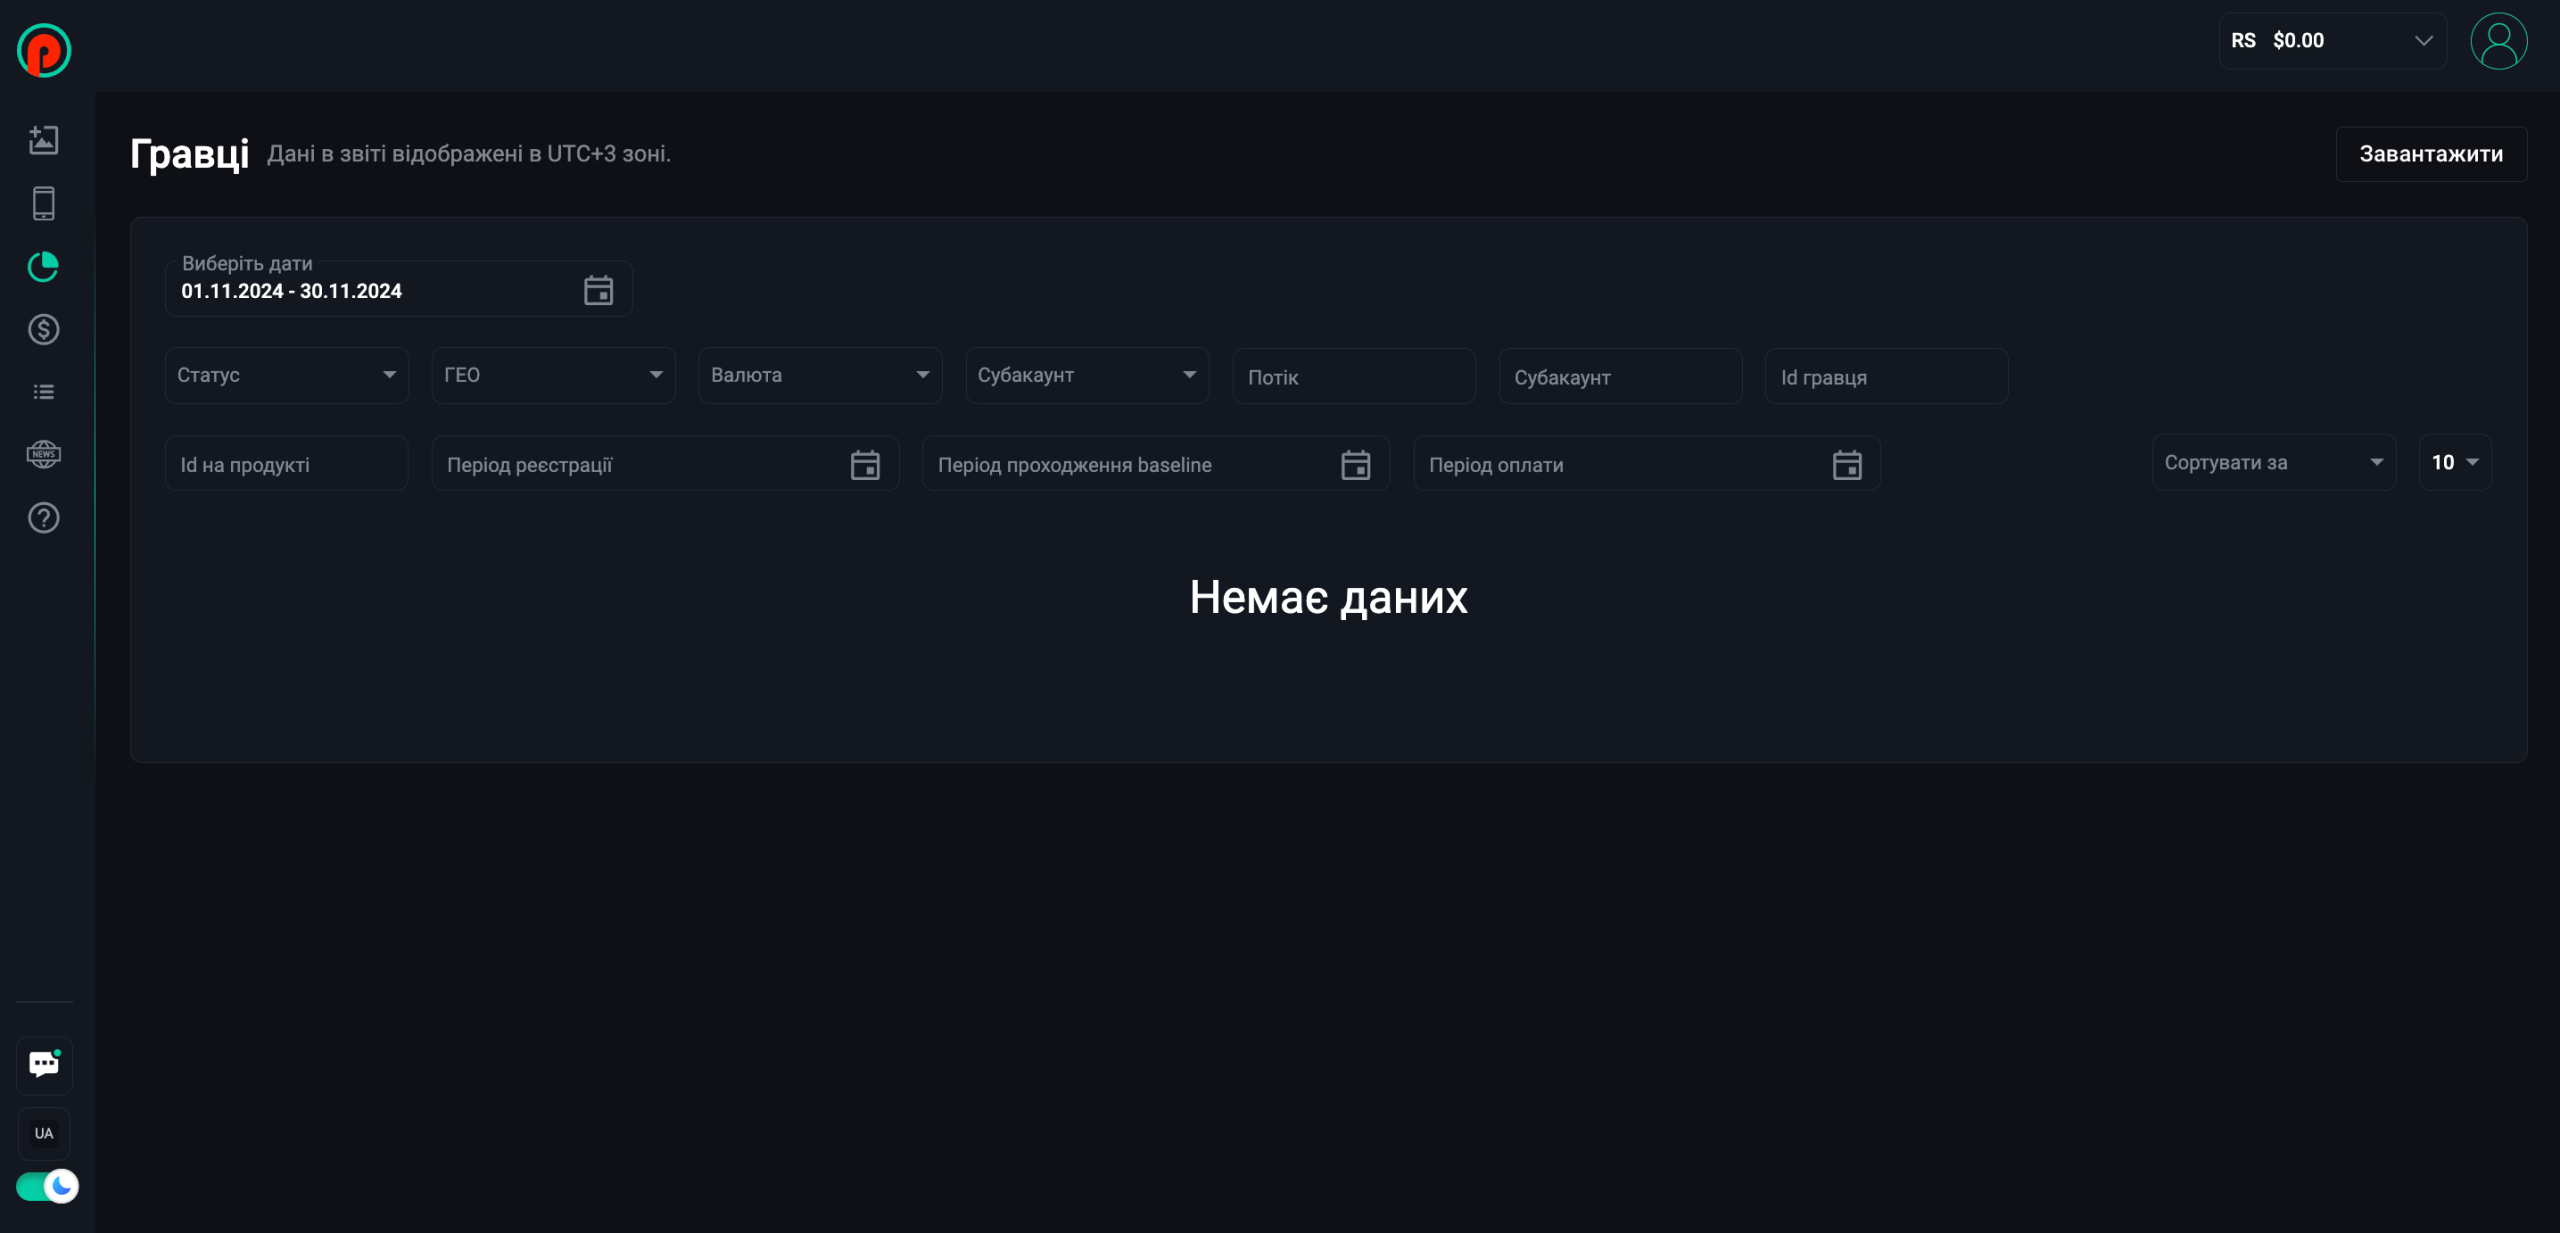
Task: Switch language with the UA button
Action: pos(44,1133)
